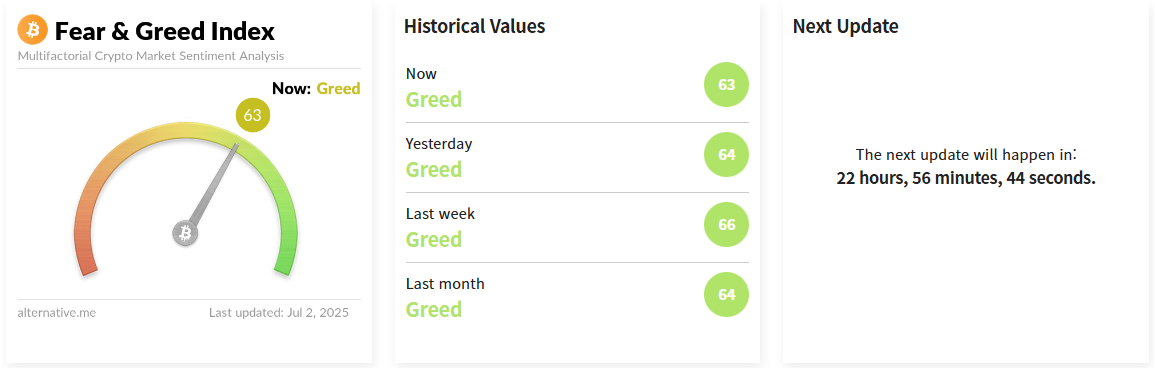The width and height of the screenshot is (1155, 368).
Task: Click the 63 gauge value bubble
Action: (253, 116)
